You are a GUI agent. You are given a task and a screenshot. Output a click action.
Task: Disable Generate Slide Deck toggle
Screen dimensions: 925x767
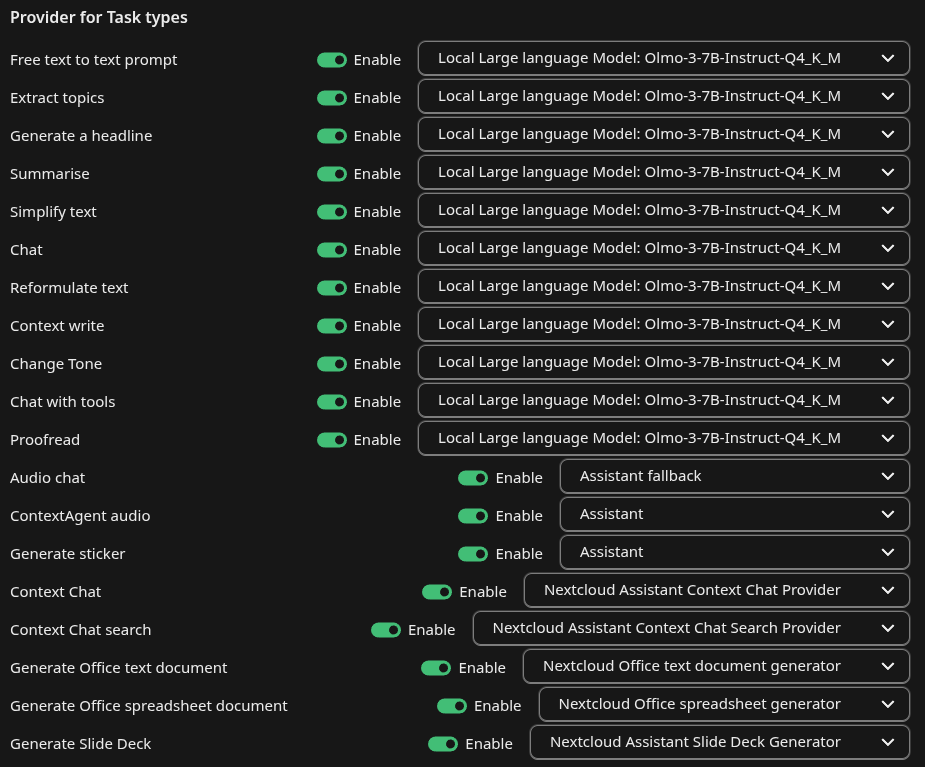tap(443, 744)
